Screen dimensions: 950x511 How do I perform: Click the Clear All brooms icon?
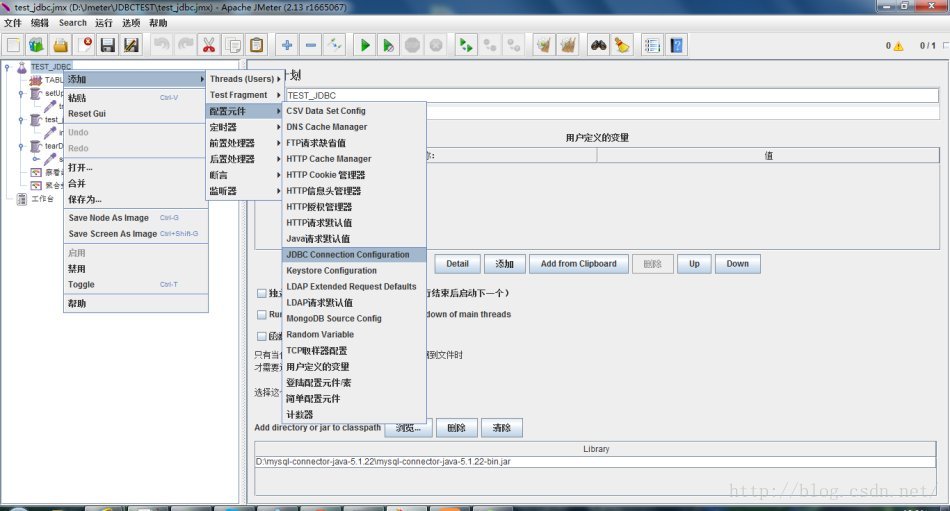568,45
